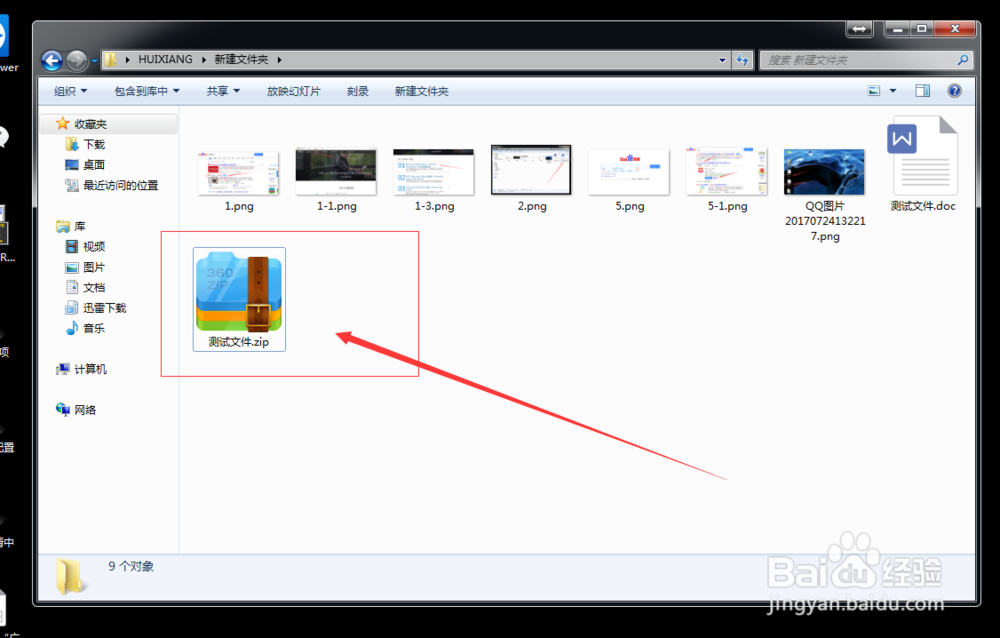The image size is (1000, 638).
Task: Close the explorer window
Action: tap(955, 29)
